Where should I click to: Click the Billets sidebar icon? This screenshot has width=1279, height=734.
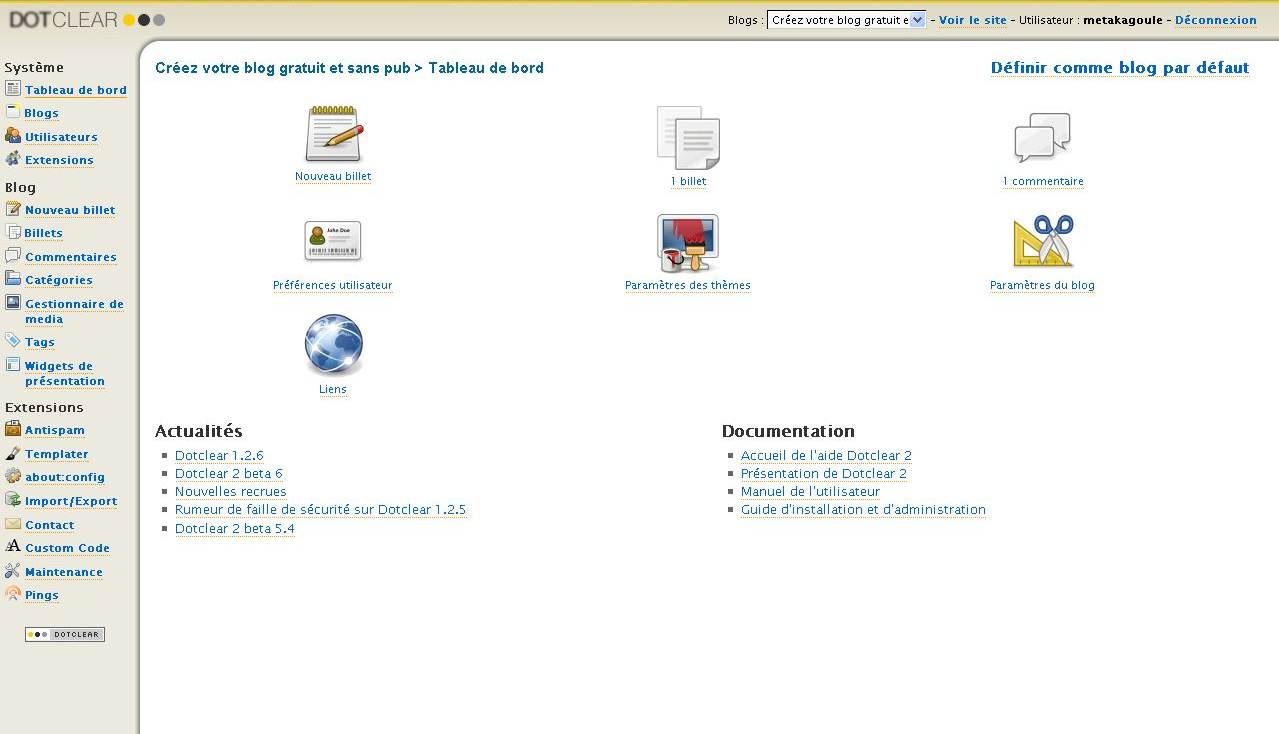click(13, 232)
